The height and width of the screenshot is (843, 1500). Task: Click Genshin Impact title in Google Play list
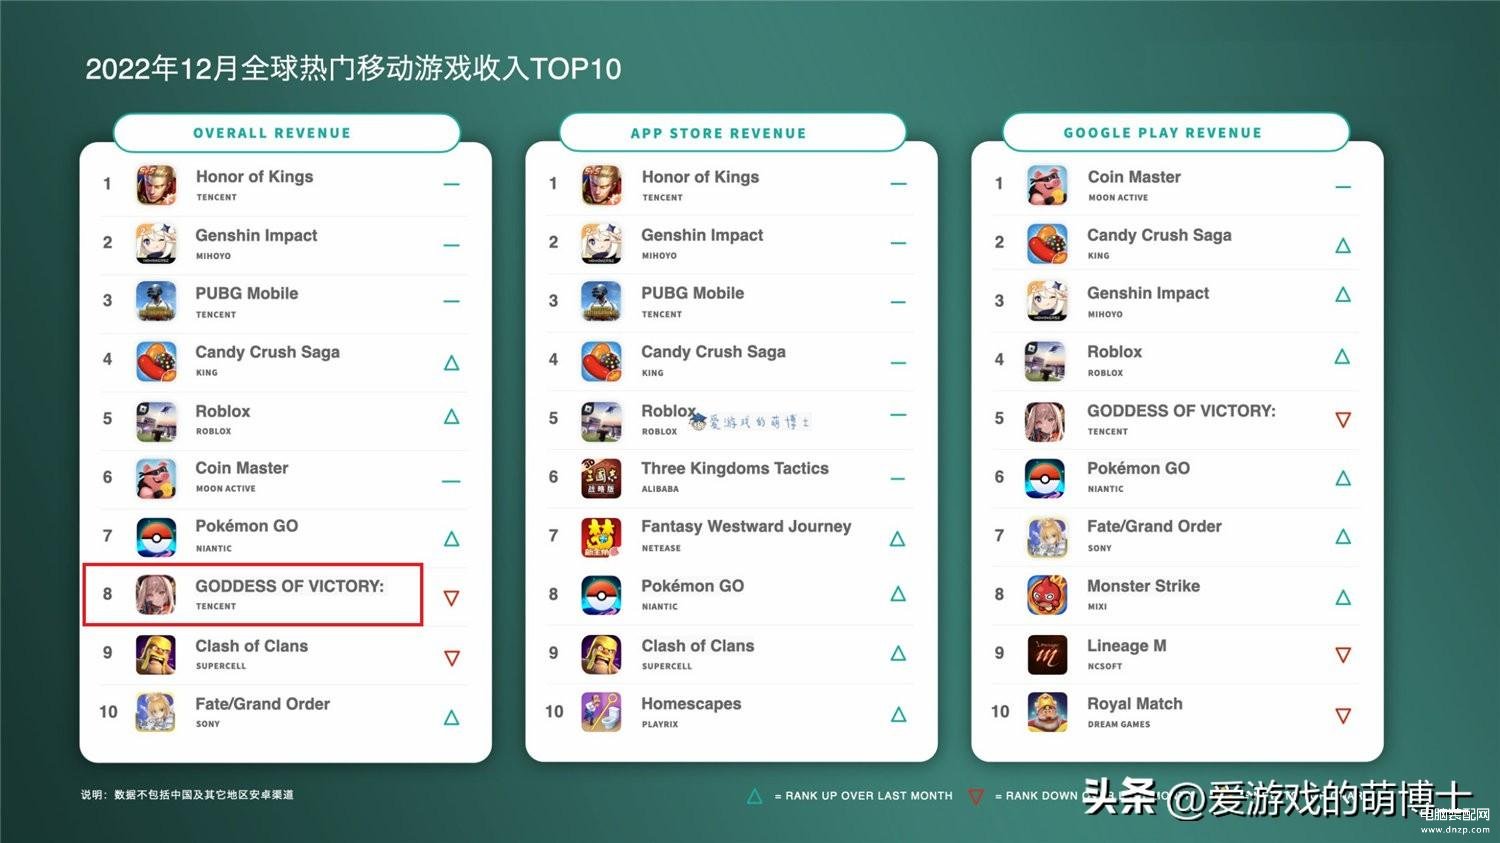[1148, 293]
